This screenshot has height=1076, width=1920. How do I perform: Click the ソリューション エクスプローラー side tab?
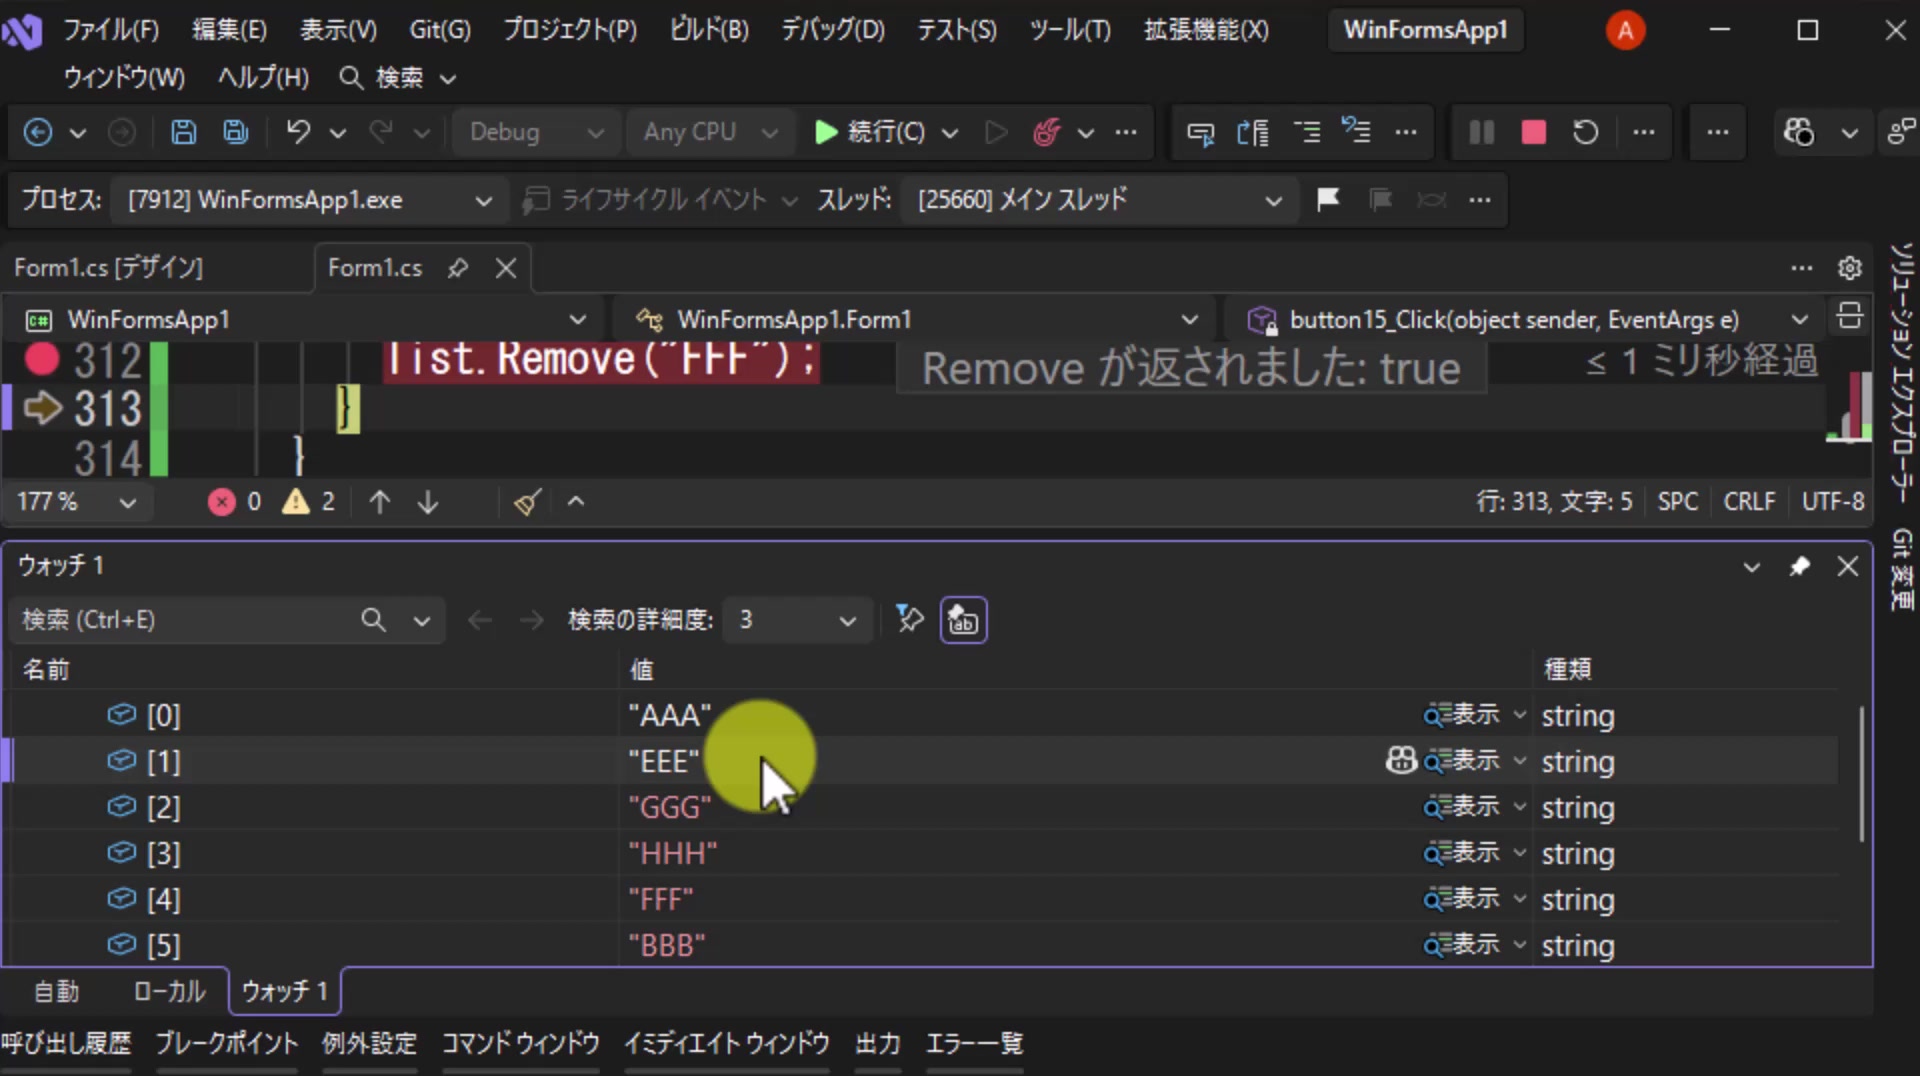click(1901, 372)
